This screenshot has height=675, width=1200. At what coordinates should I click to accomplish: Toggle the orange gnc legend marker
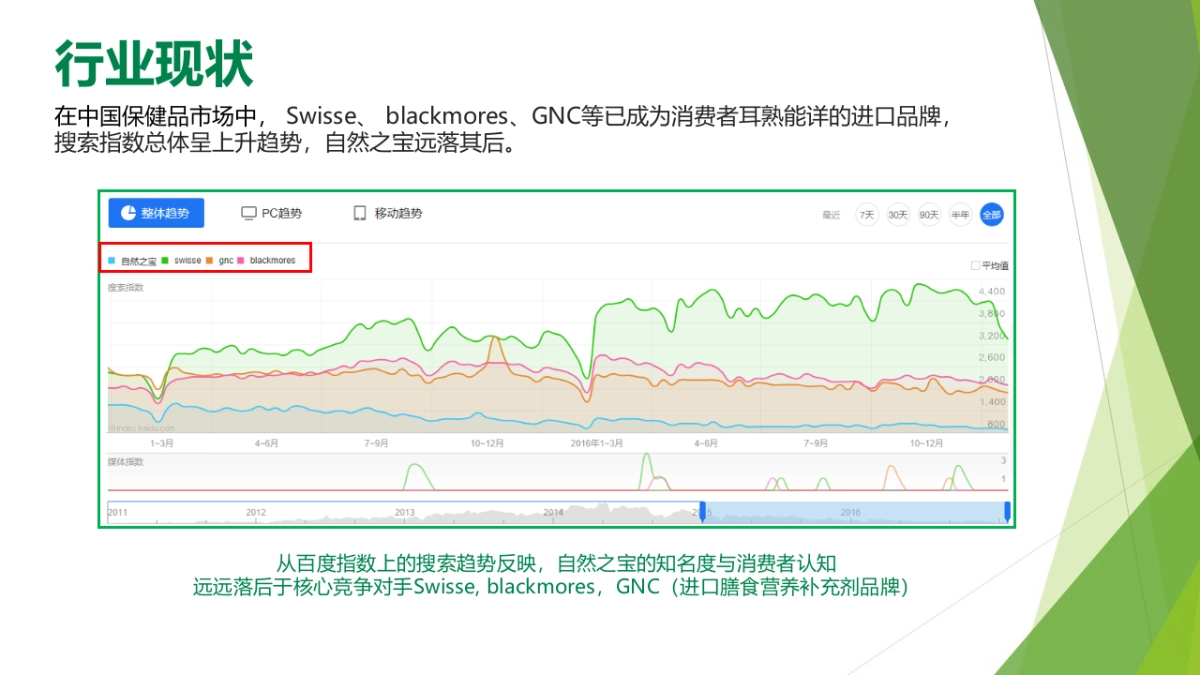tap(209, 261)
